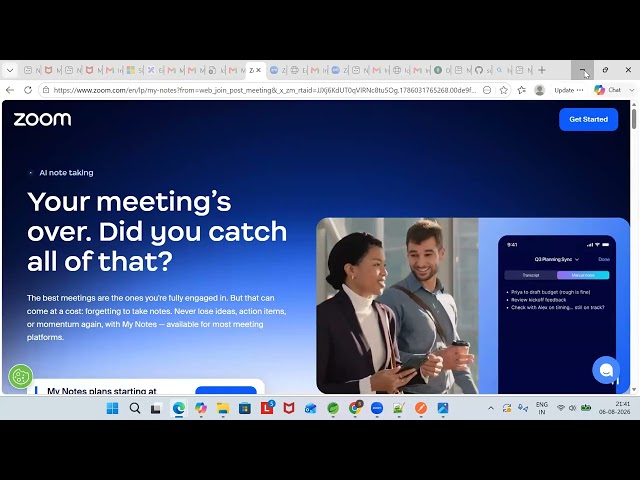
Task: Switch to the GitHub tab
Action: (x=482, y=70)
